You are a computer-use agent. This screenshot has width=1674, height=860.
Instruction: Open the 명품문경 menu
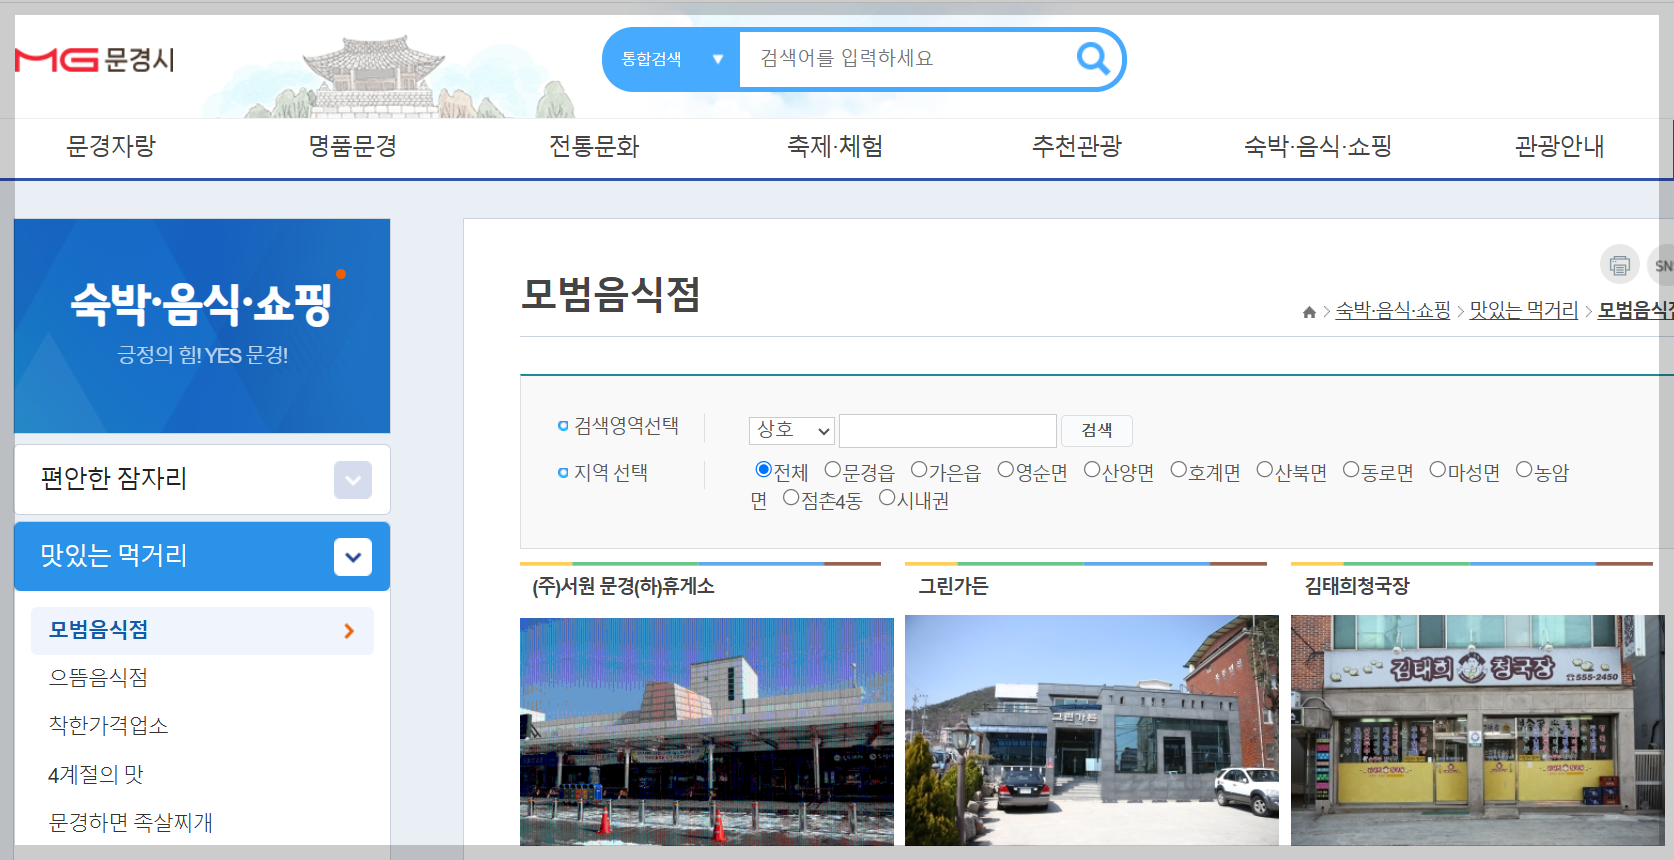(x=353, y=146)
